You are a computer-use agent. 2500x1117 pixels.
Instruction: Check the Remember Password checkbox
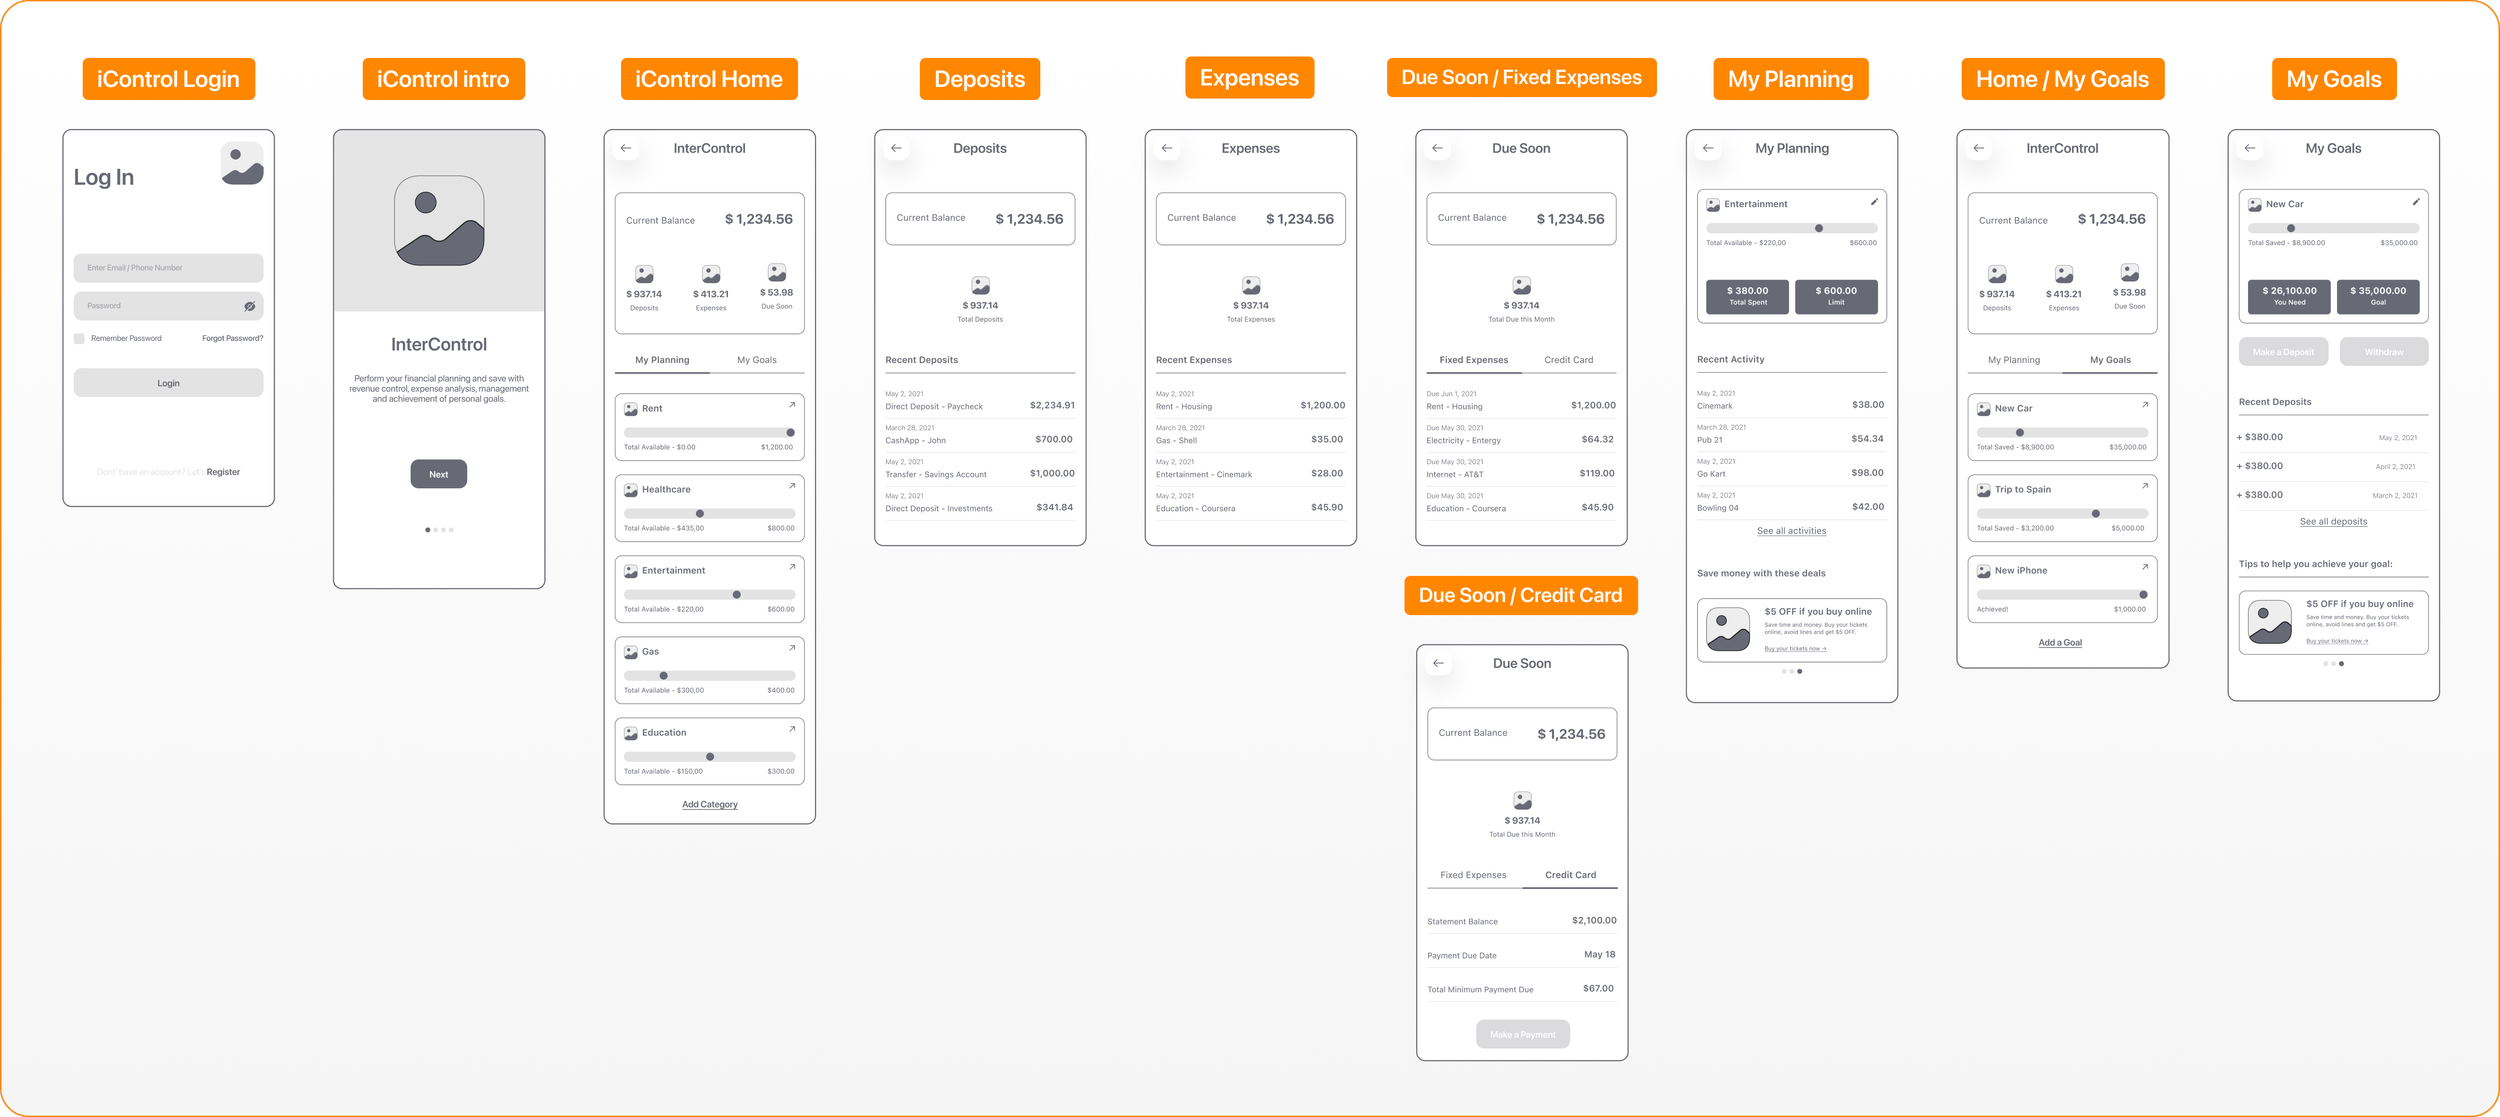[x=79, y=339]
